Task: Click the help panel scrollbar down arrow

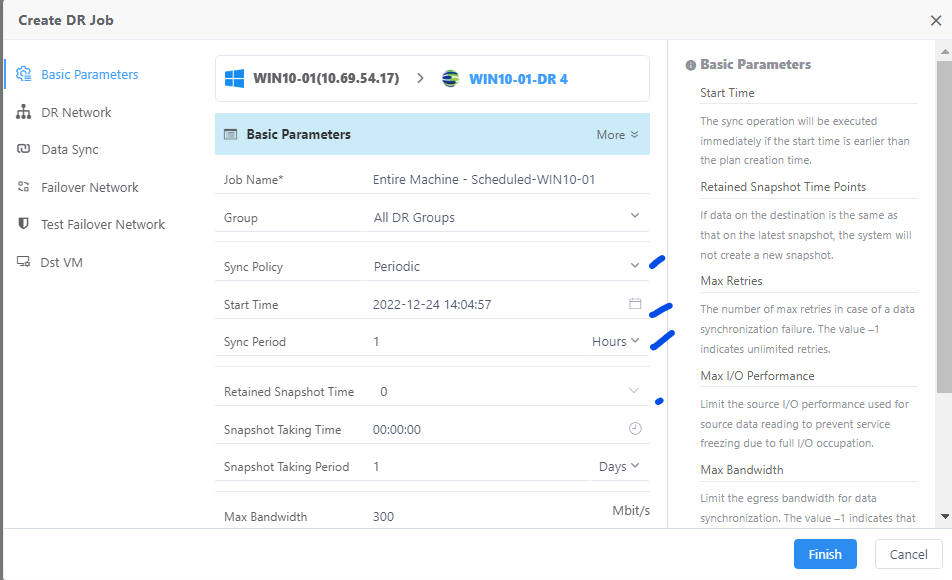Action: (x=945, y=516)
